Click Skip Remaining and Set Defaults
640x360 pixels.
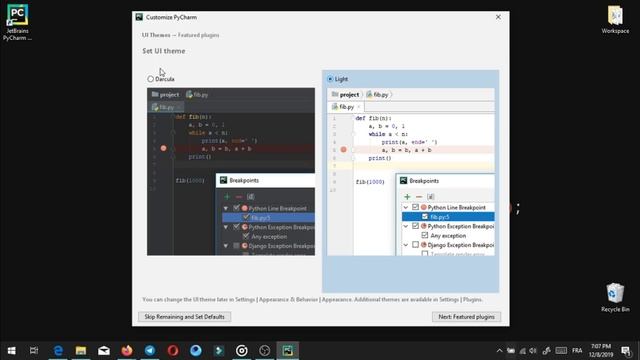[x=184, y=317]
